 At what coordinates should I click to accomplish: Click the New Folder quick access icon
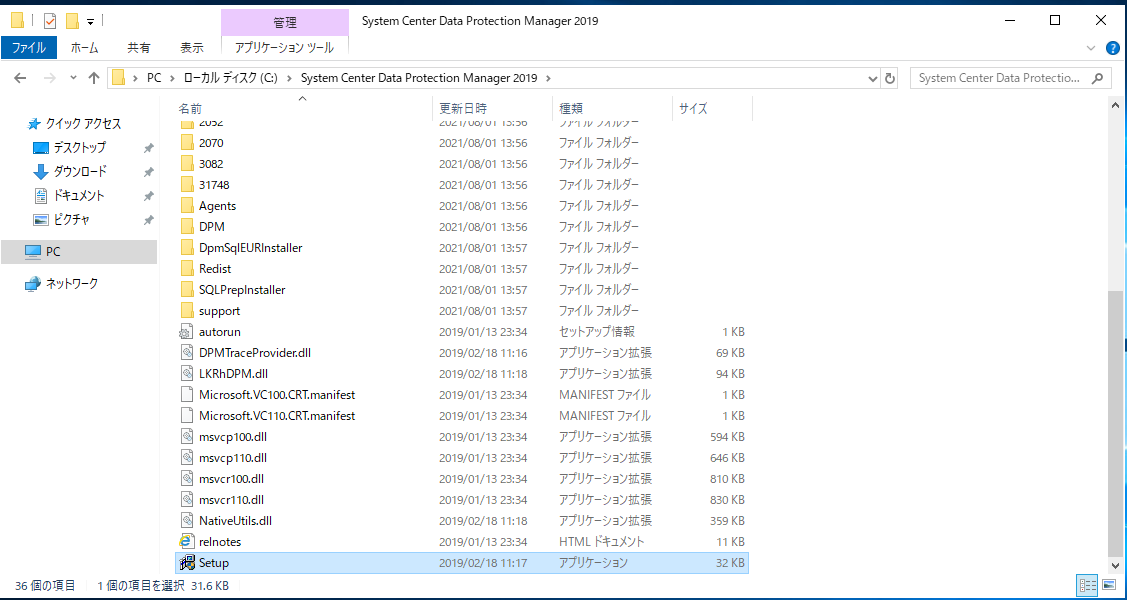[x=72, y=21]
